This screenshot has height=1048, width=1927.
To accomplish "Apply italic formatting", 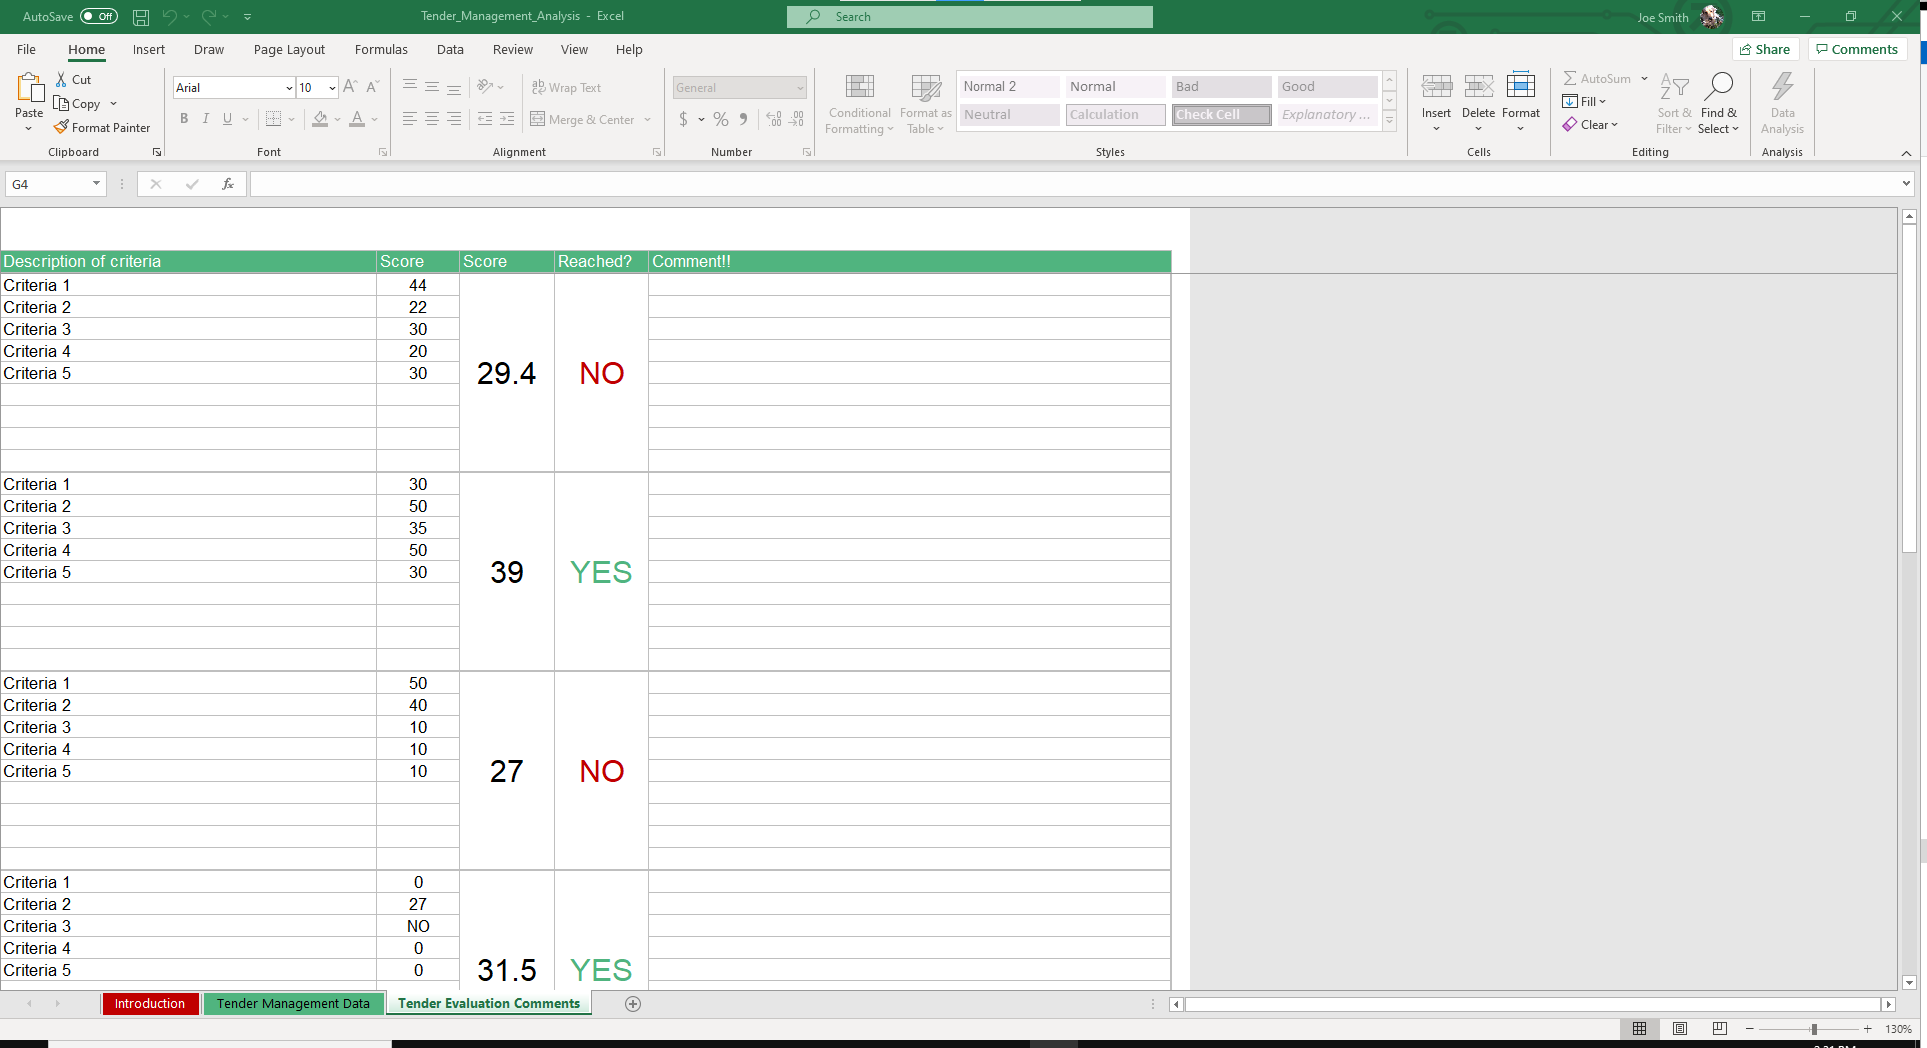I will point(205,119).
